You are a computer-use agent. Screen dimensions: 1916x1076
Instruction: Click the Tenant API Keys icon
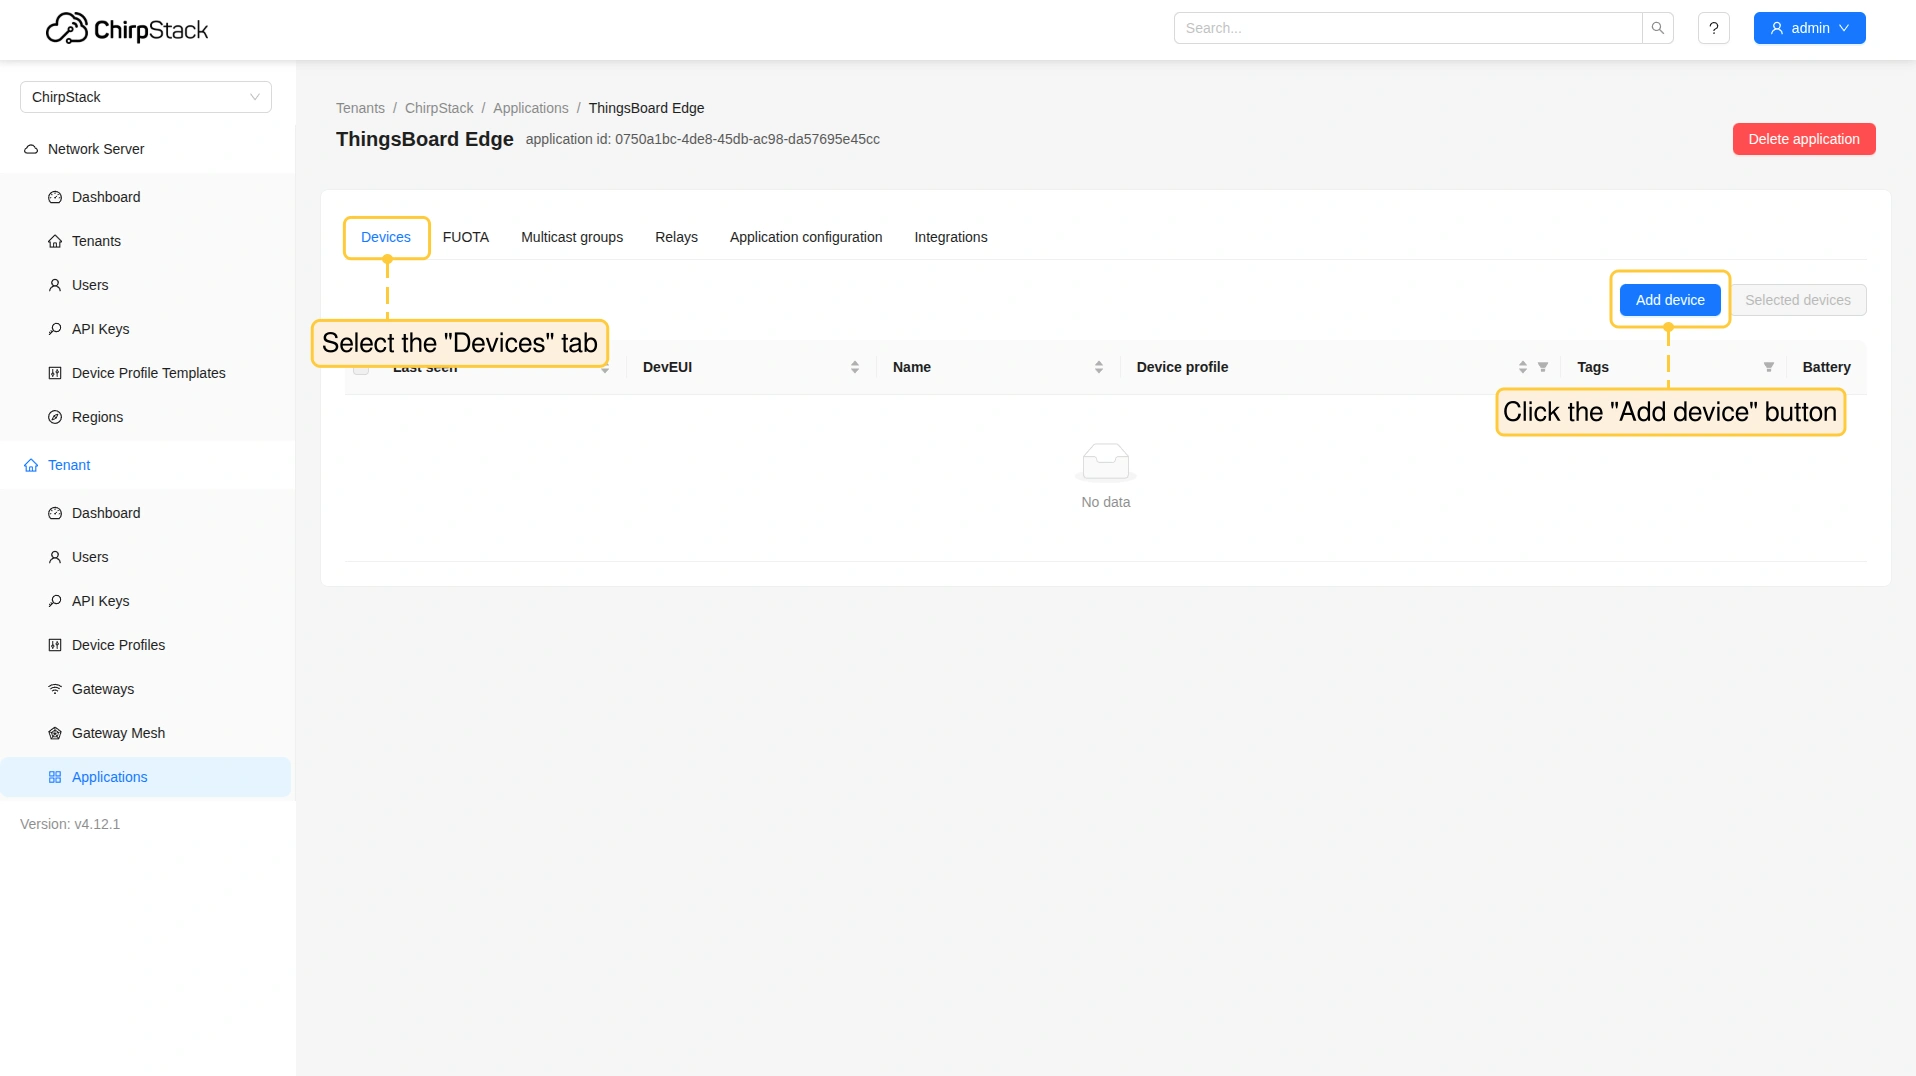coord(55,601)
